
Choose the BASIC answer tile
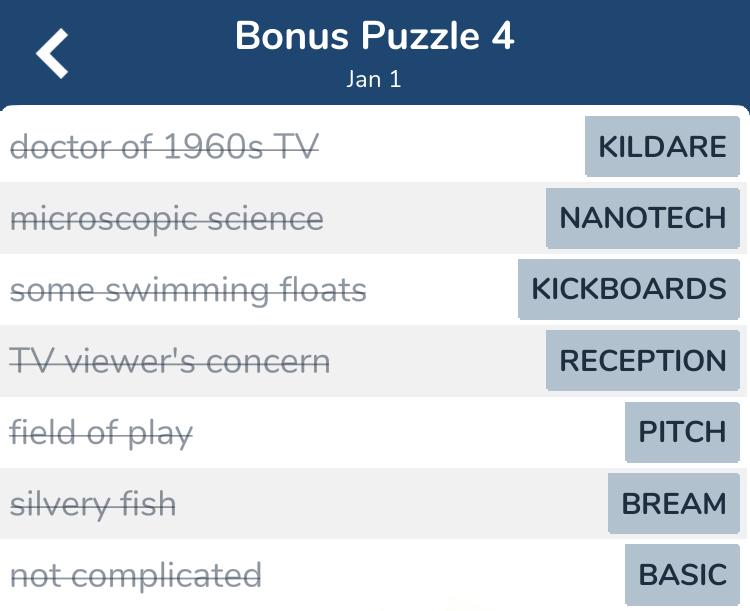pyautogui.click(x=682, y=575)
